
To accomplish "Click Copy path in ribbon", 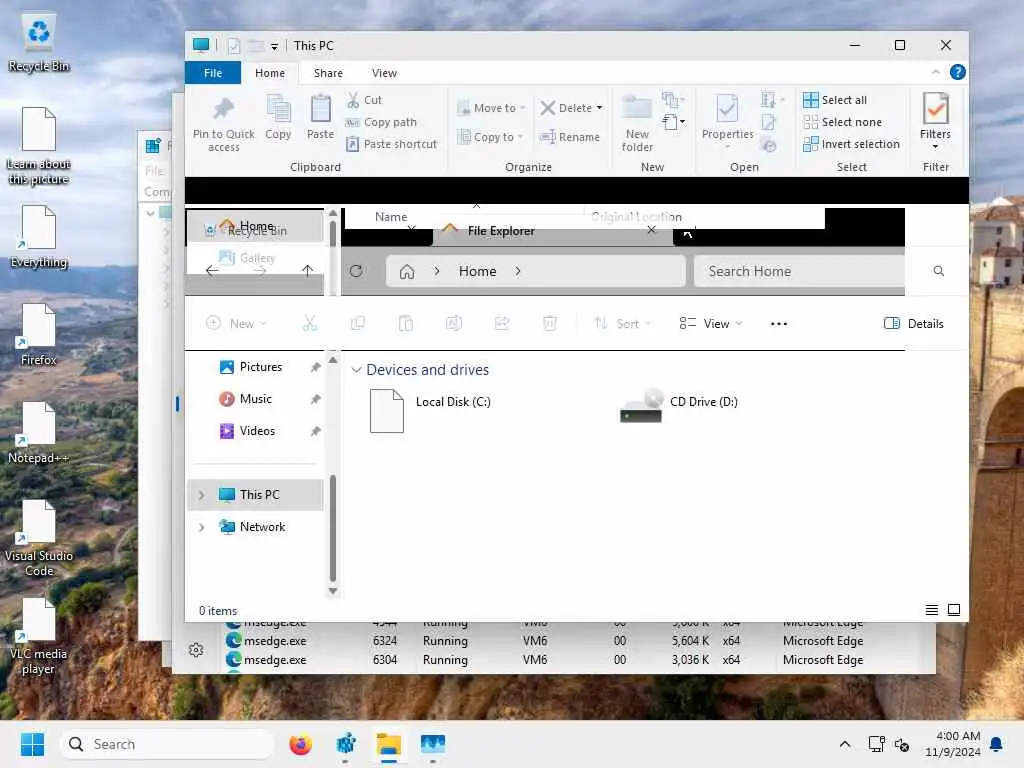I will [381, 122].
